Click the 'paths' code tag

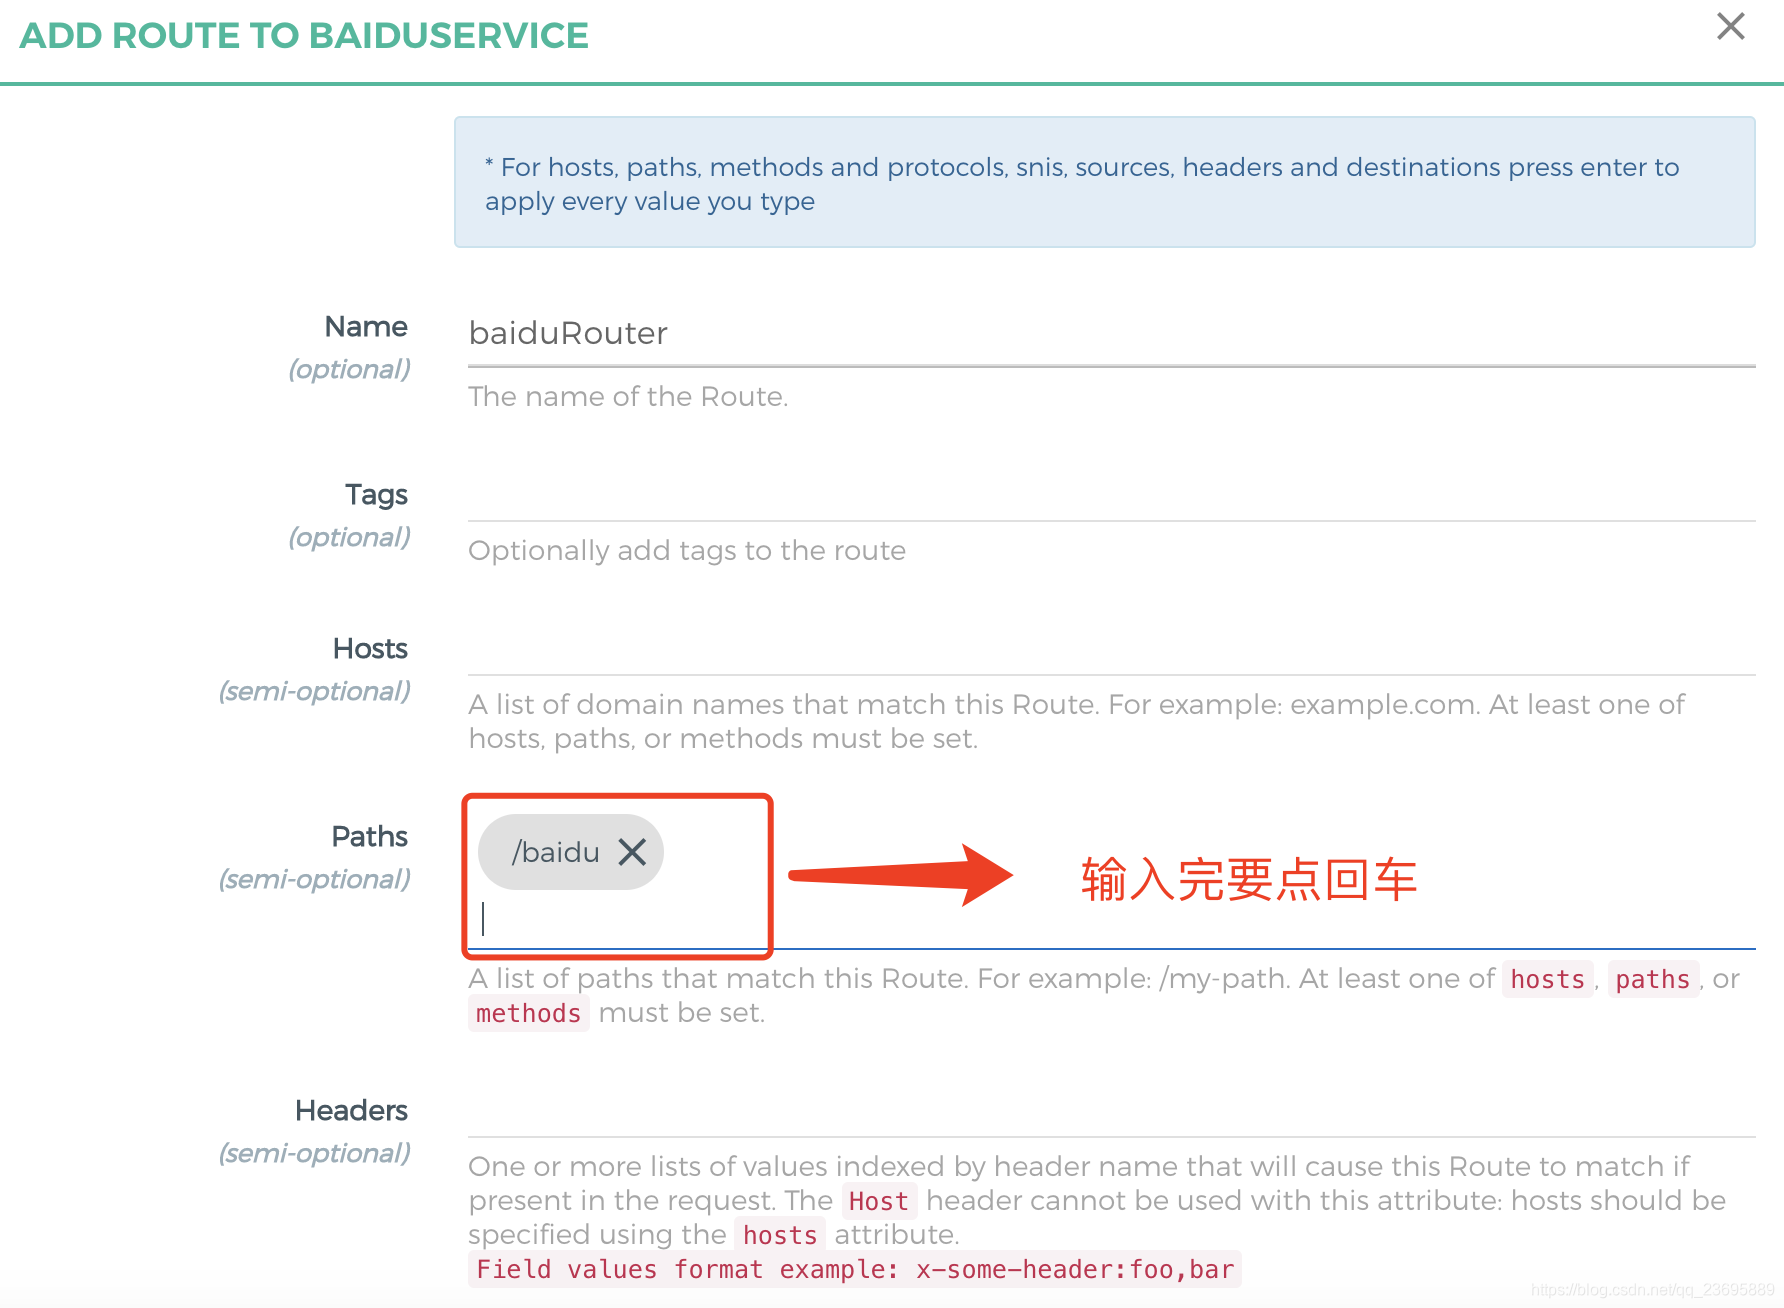[1652, 979]
